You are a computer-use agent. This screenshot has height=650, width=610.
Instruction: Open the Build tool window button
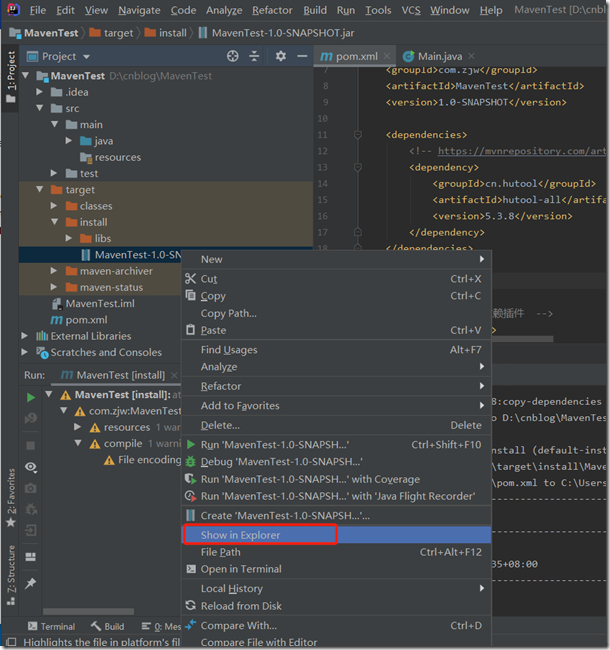pyautogui.click(x=108, y=626)
